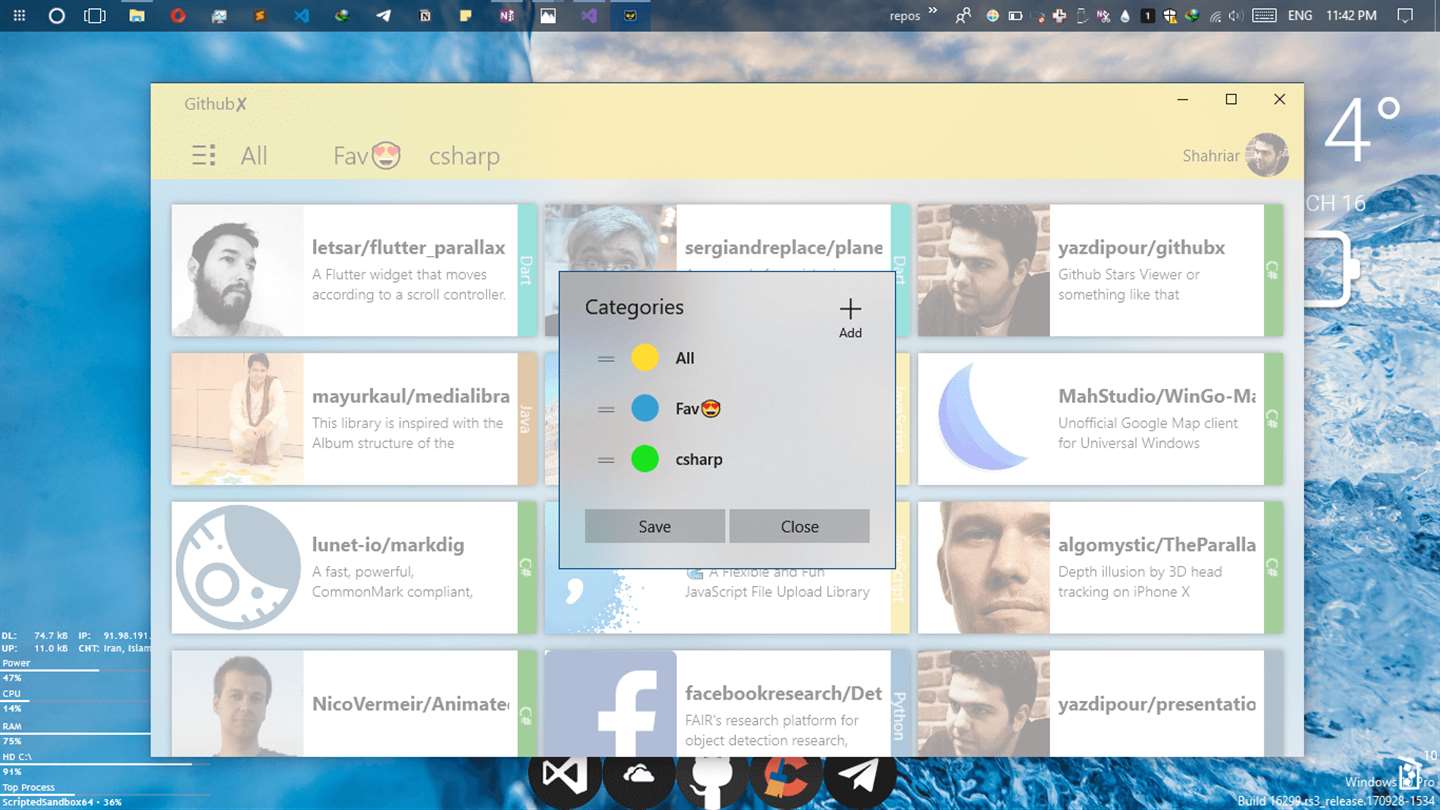Viewport: 1440px width, 810px height.
Task: Close the categories dialog
Action: pos(800,526)
